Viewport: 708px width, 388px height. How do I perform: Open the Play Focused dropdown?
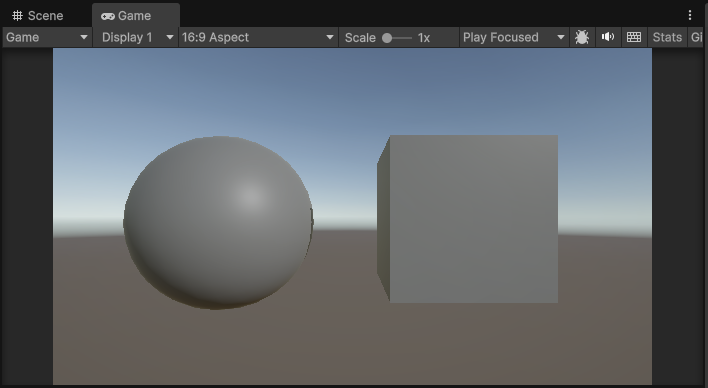(x=514, y=37)
